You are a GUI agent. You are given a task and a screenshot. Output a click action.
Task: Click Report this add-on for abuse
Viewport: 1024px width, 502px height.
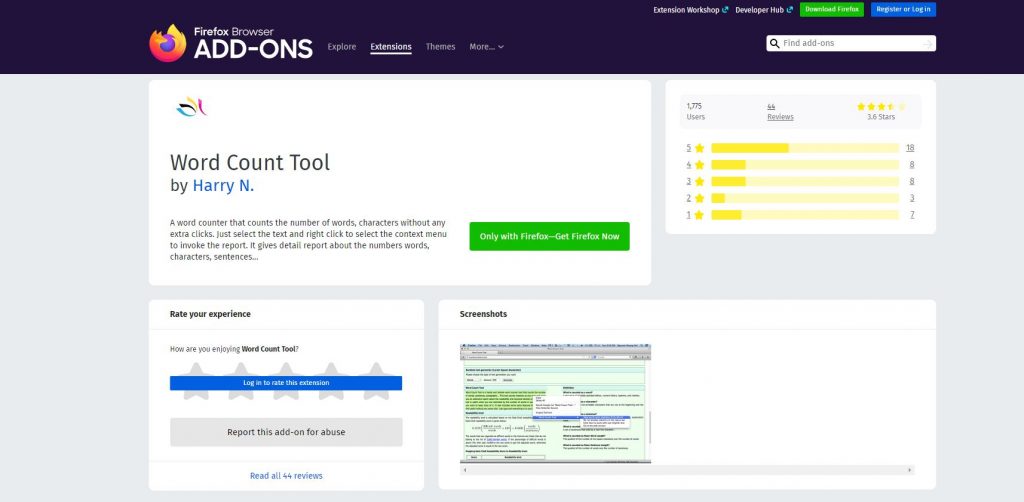click(x=286, y=432)
